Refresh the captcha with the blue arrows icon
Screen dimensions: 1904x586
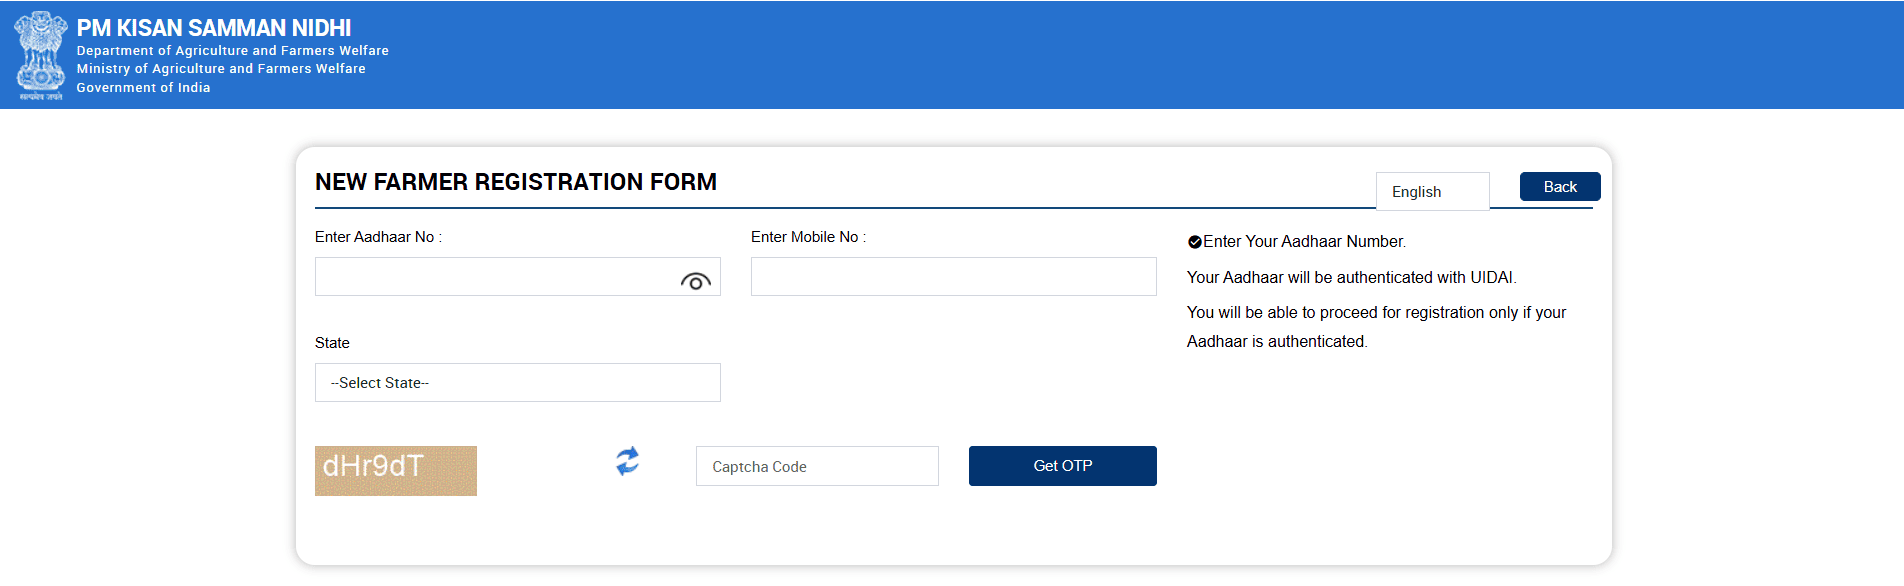627,461
